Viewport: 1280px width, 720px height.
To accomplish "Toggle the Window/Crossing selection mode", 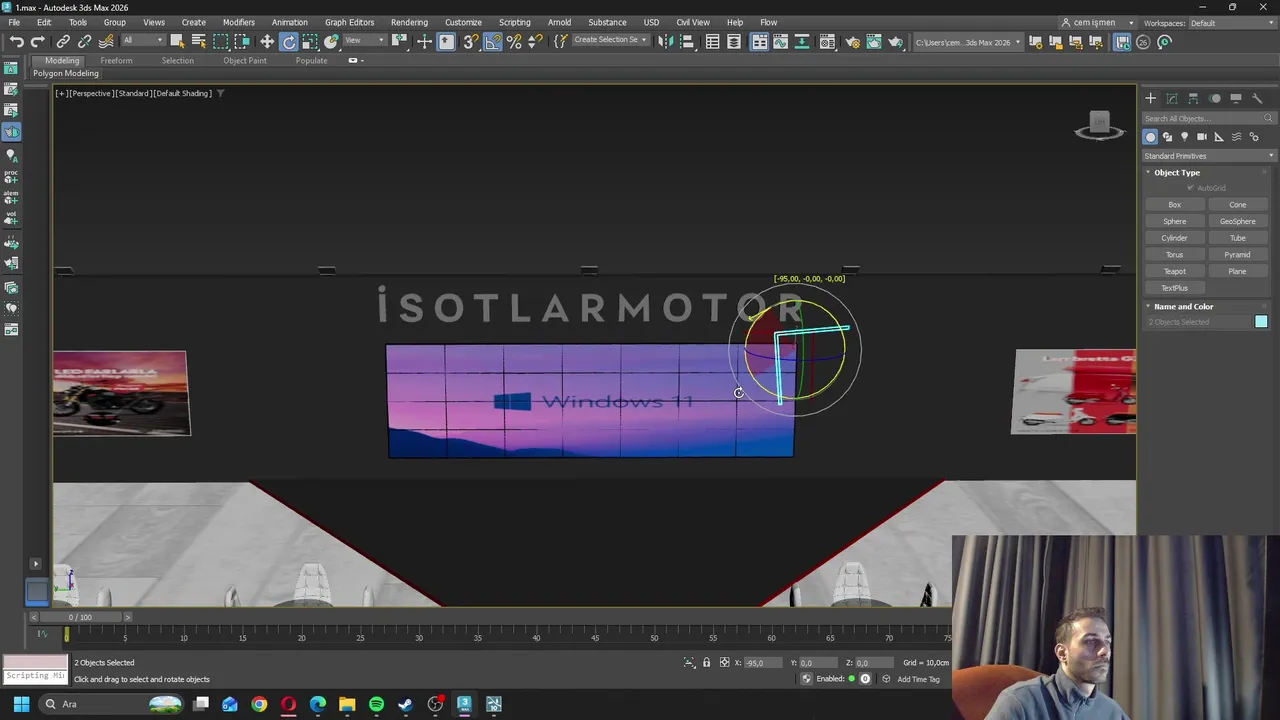I will pos(241,41).
